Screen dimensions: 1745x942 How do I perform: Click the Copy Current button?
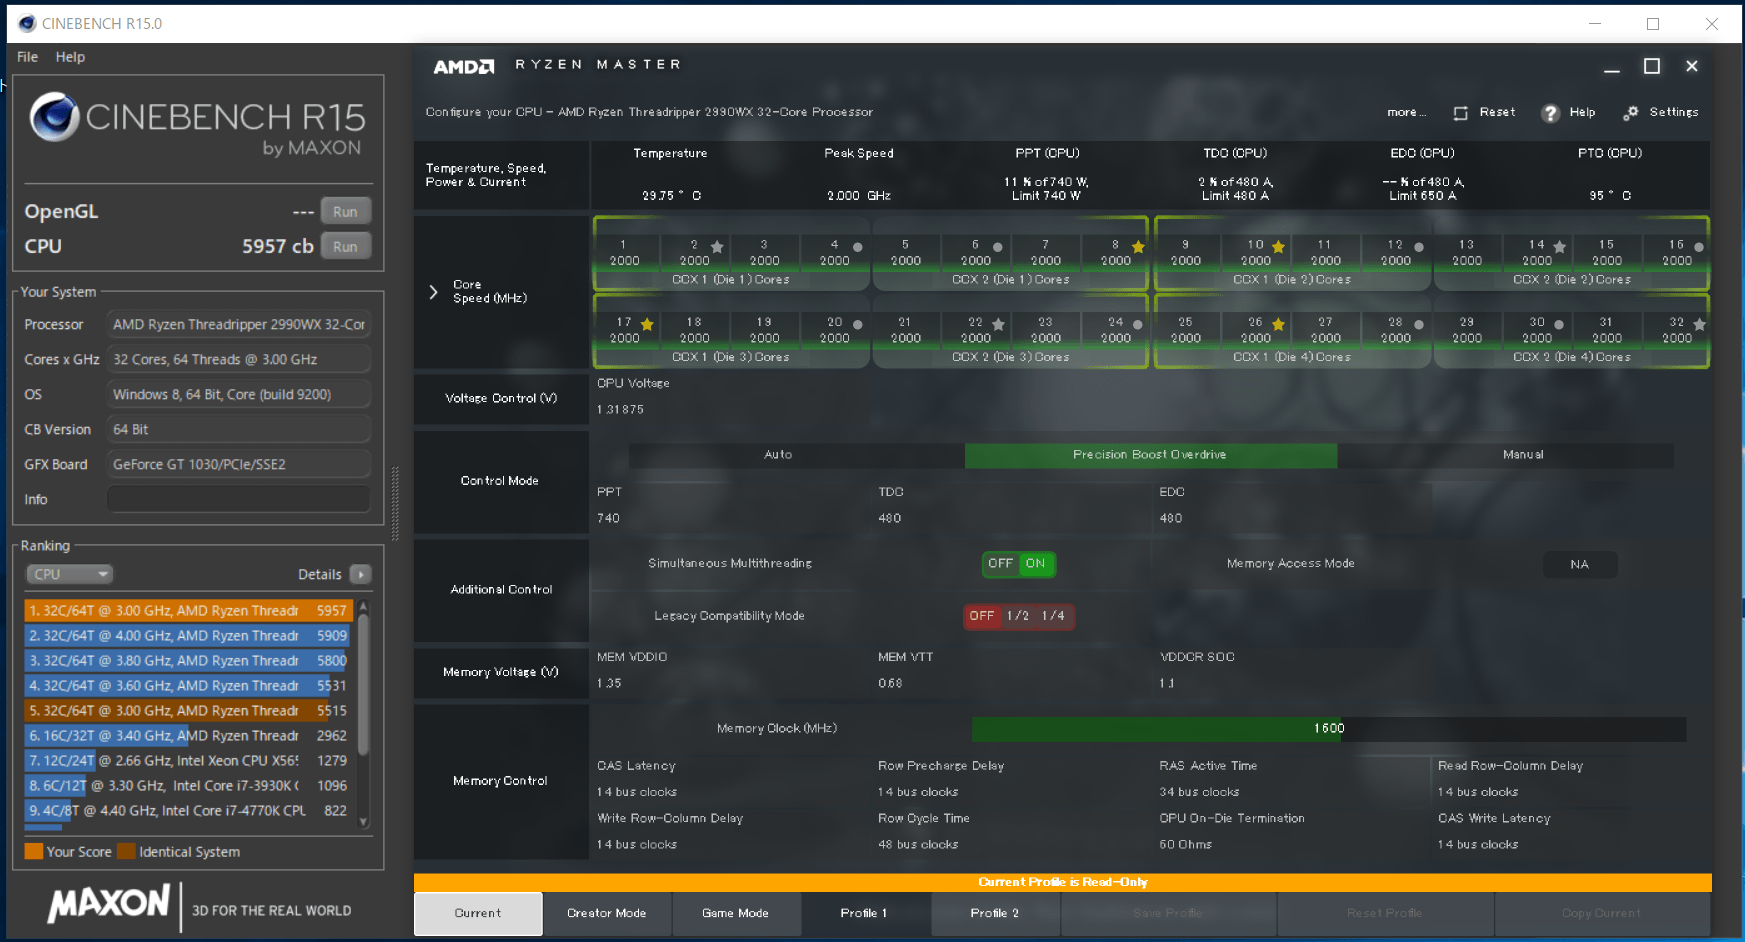point(1602,913)
